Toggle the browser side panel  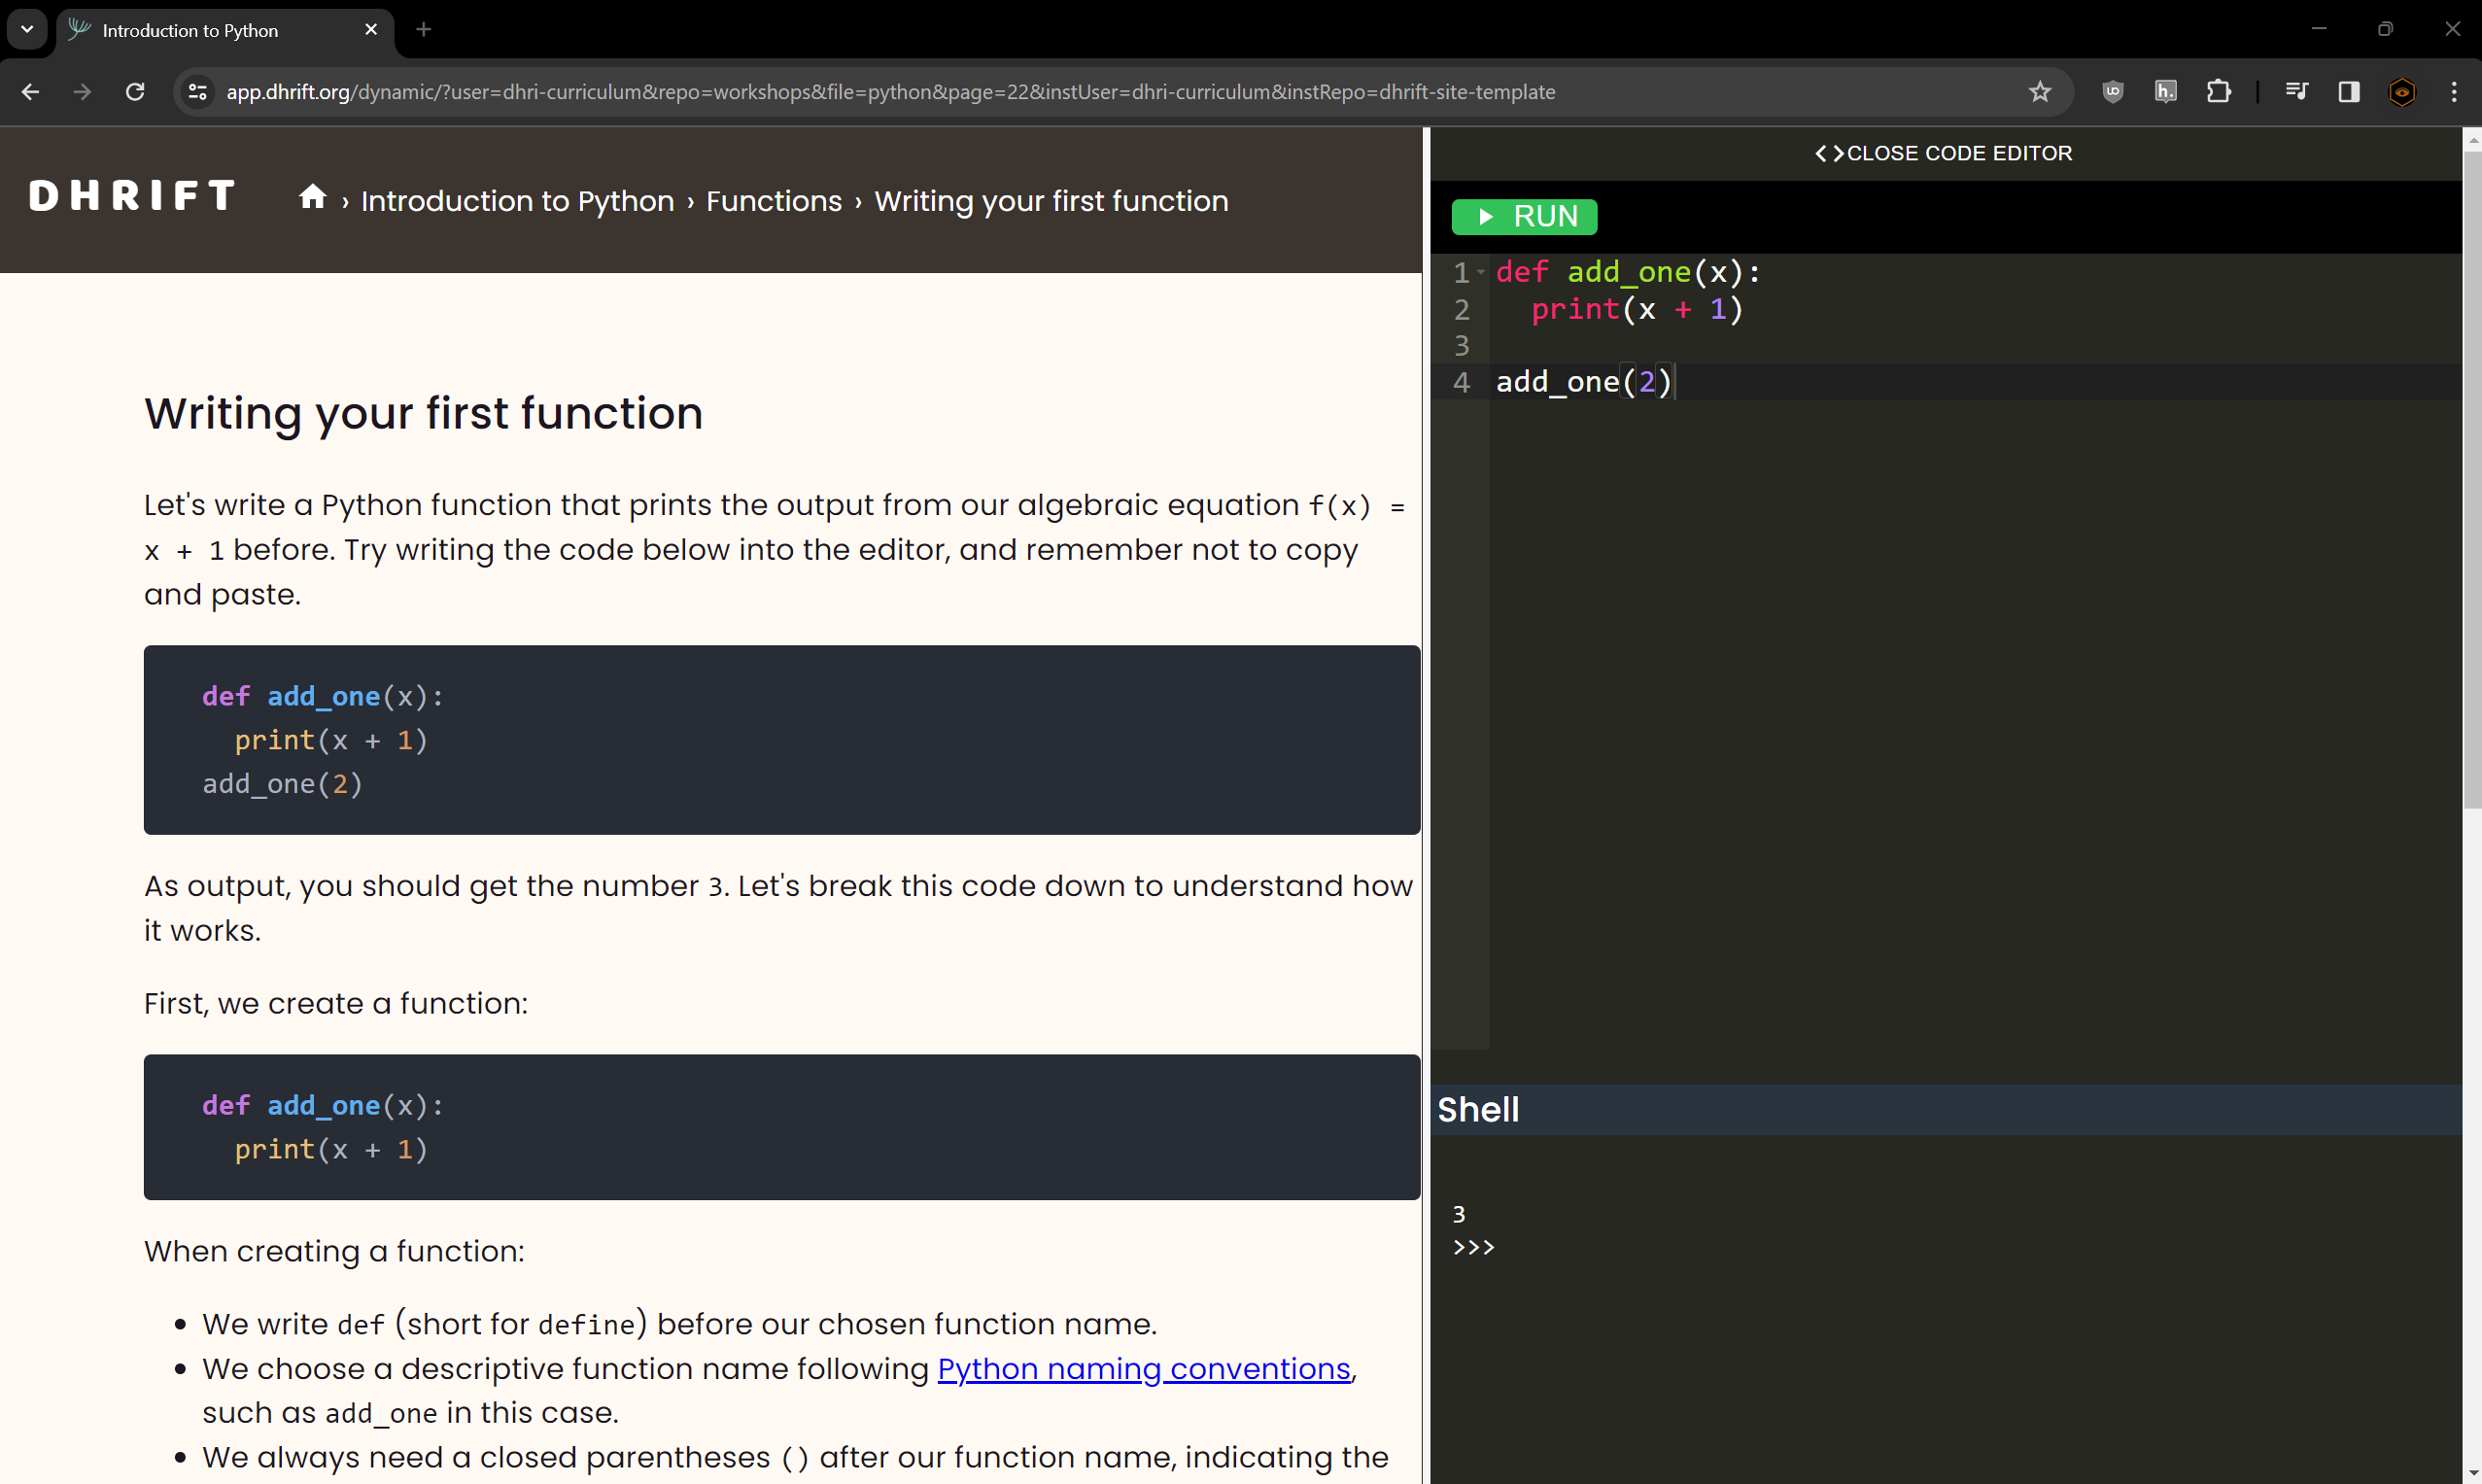click(x=2348, y=92)
